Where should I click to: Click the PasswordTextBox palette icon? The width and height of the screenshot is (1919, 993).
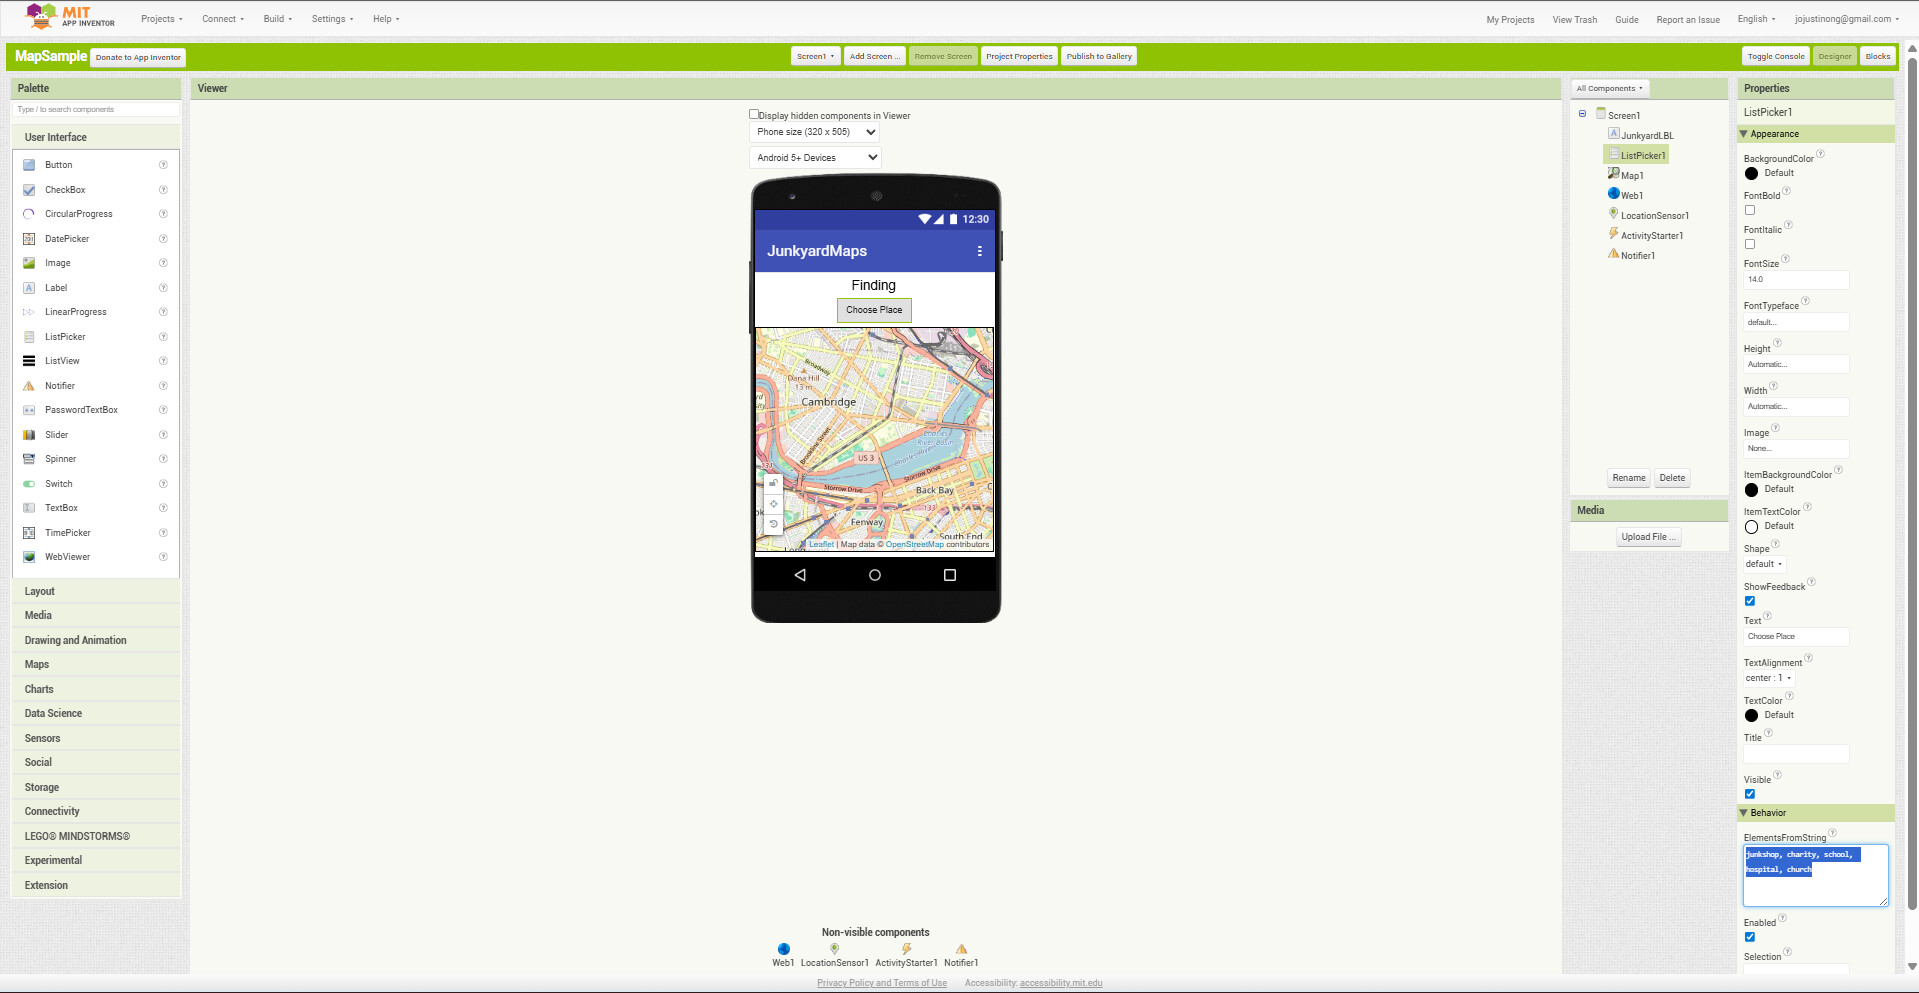[29, 410]
